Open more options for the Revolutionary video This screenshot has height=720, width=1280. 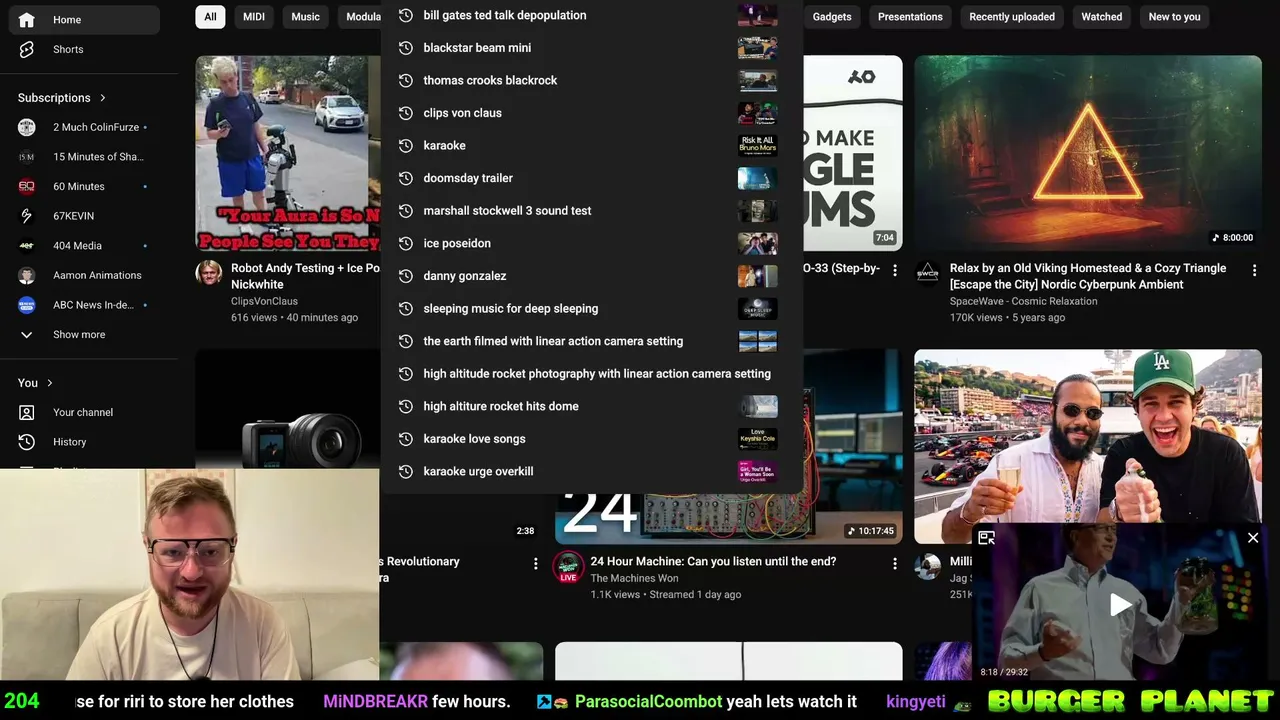click(x=535, y=564)
